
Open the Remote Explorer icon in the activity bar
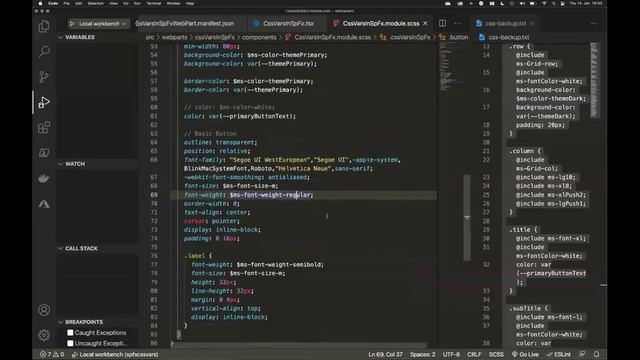(x=44, y=153)
